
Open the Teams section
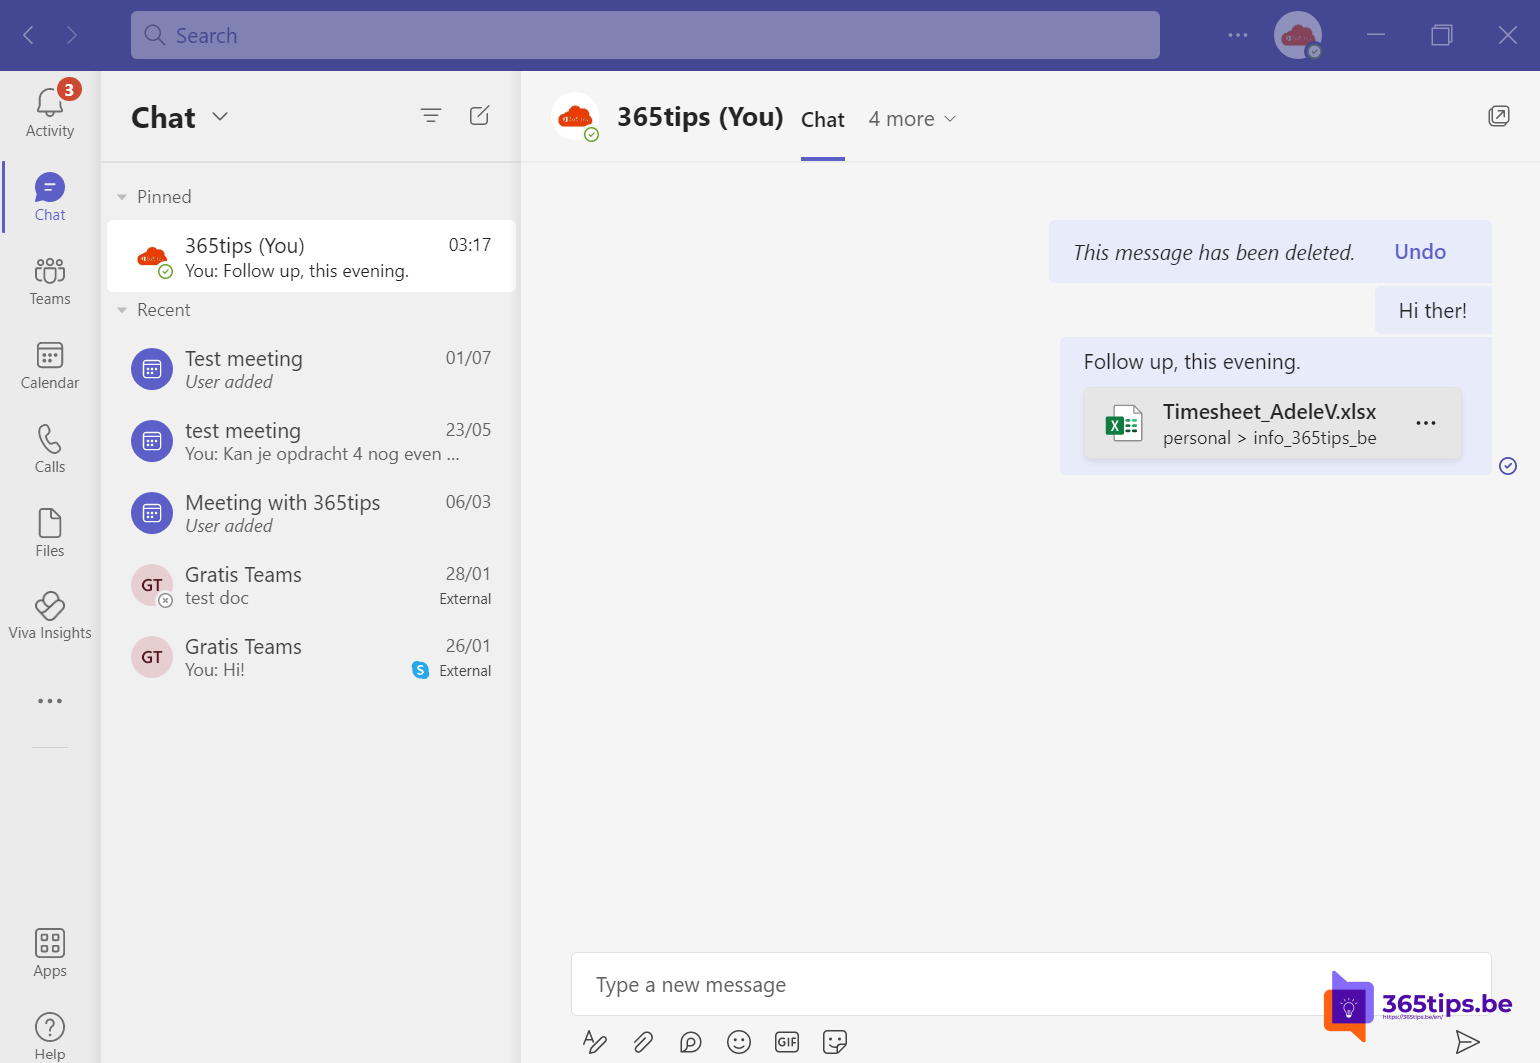(50, 281)
